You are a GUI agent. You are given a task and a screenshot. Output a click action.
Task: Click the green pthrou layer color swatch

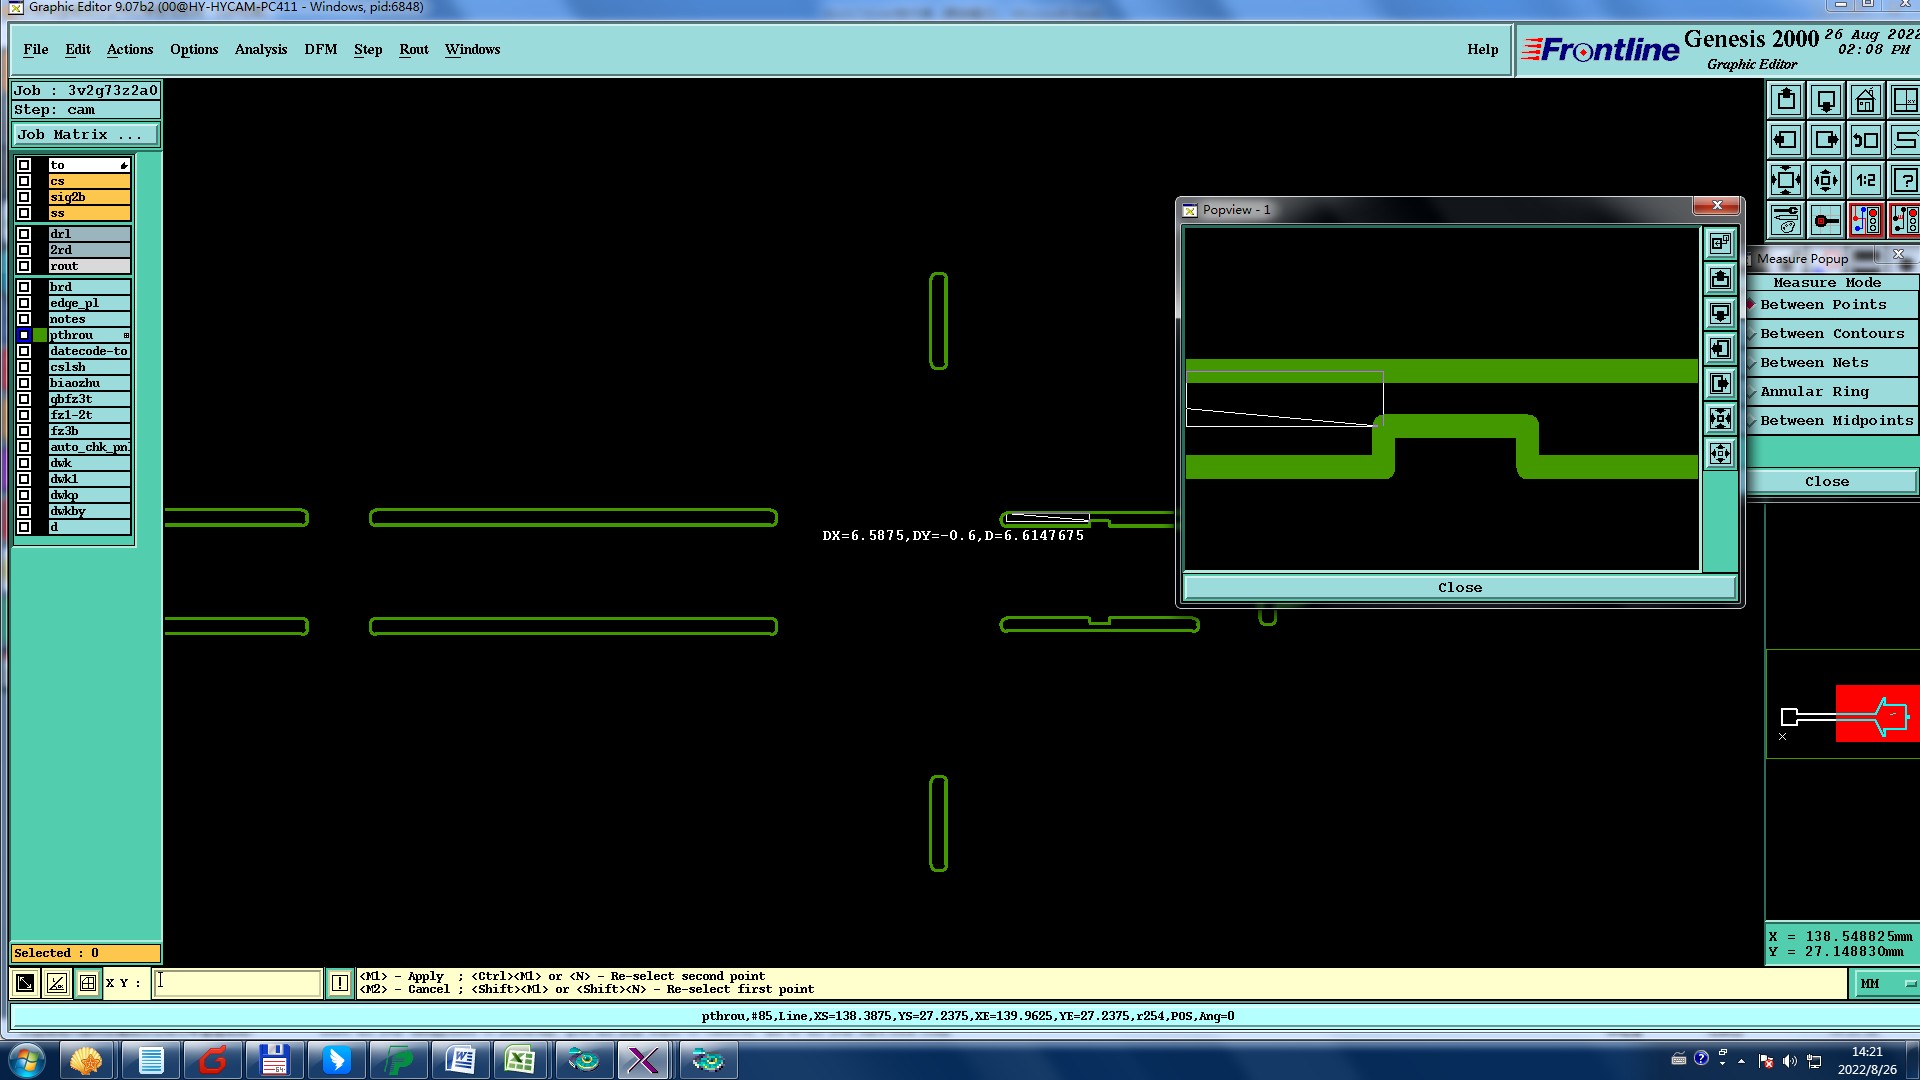pyautogui.click(x=40, y=335)
